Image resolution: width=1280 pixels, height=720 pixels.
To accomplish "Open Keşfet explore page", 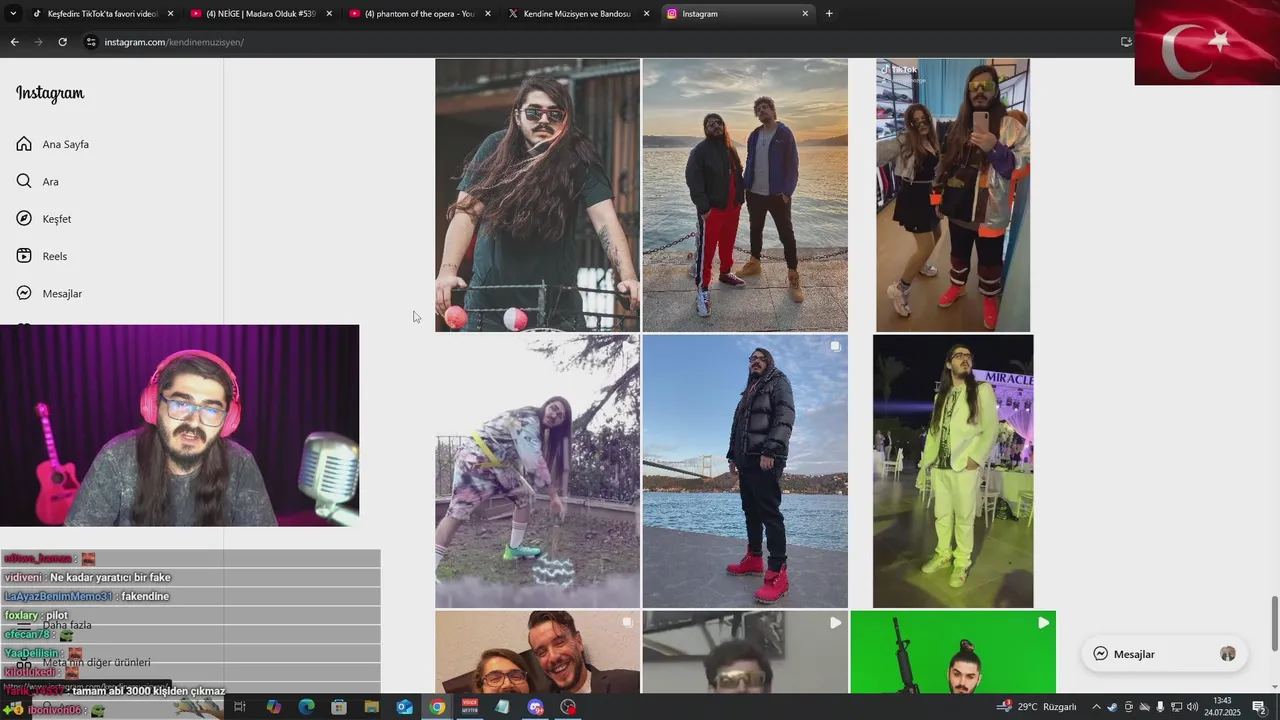I will tap(43, 219).
